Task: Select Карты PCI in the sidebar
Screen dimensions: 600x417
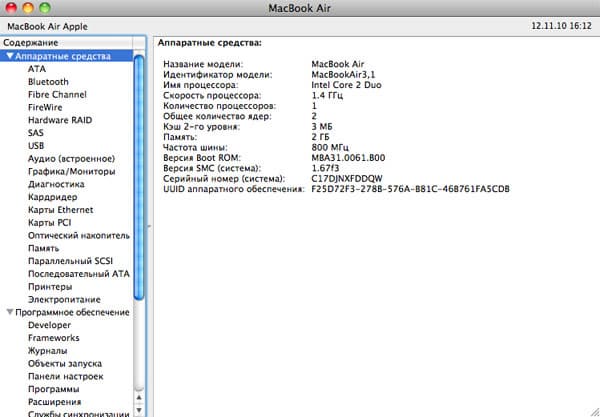Action: [x=50, y=223]
